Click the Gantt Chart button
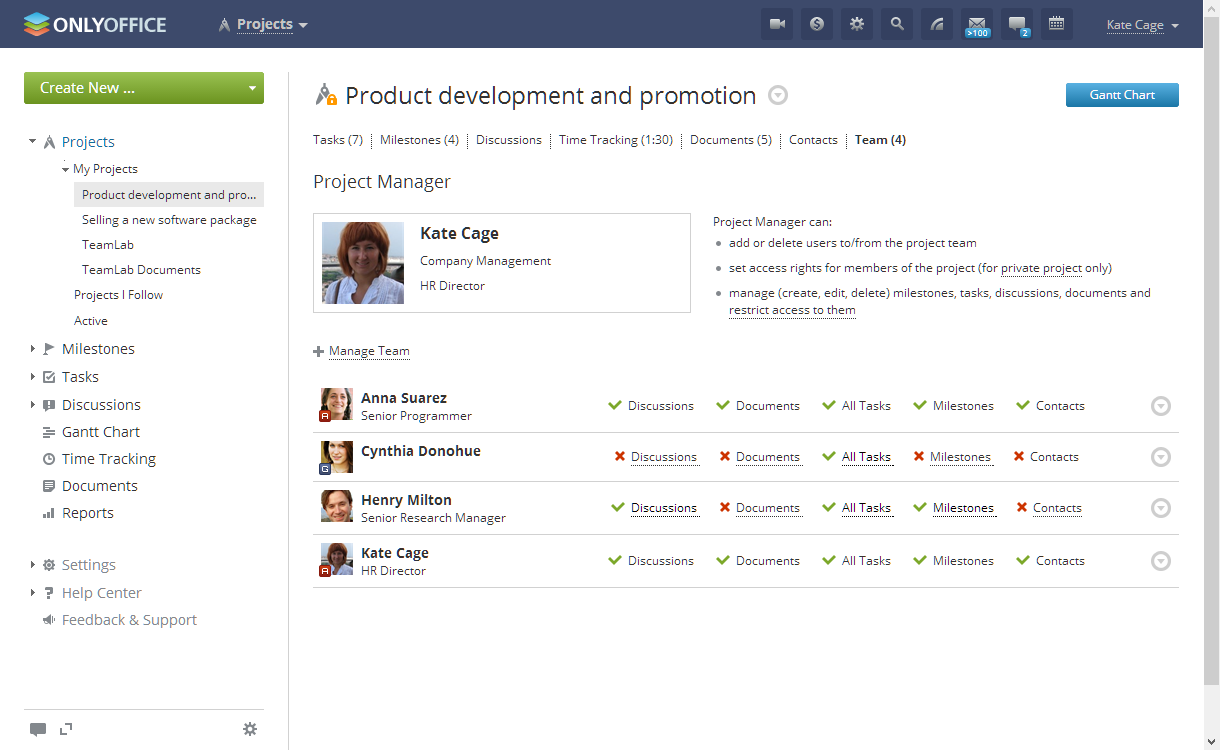The width and height of the screenshot is (1220, 750). pos(1122,95)
